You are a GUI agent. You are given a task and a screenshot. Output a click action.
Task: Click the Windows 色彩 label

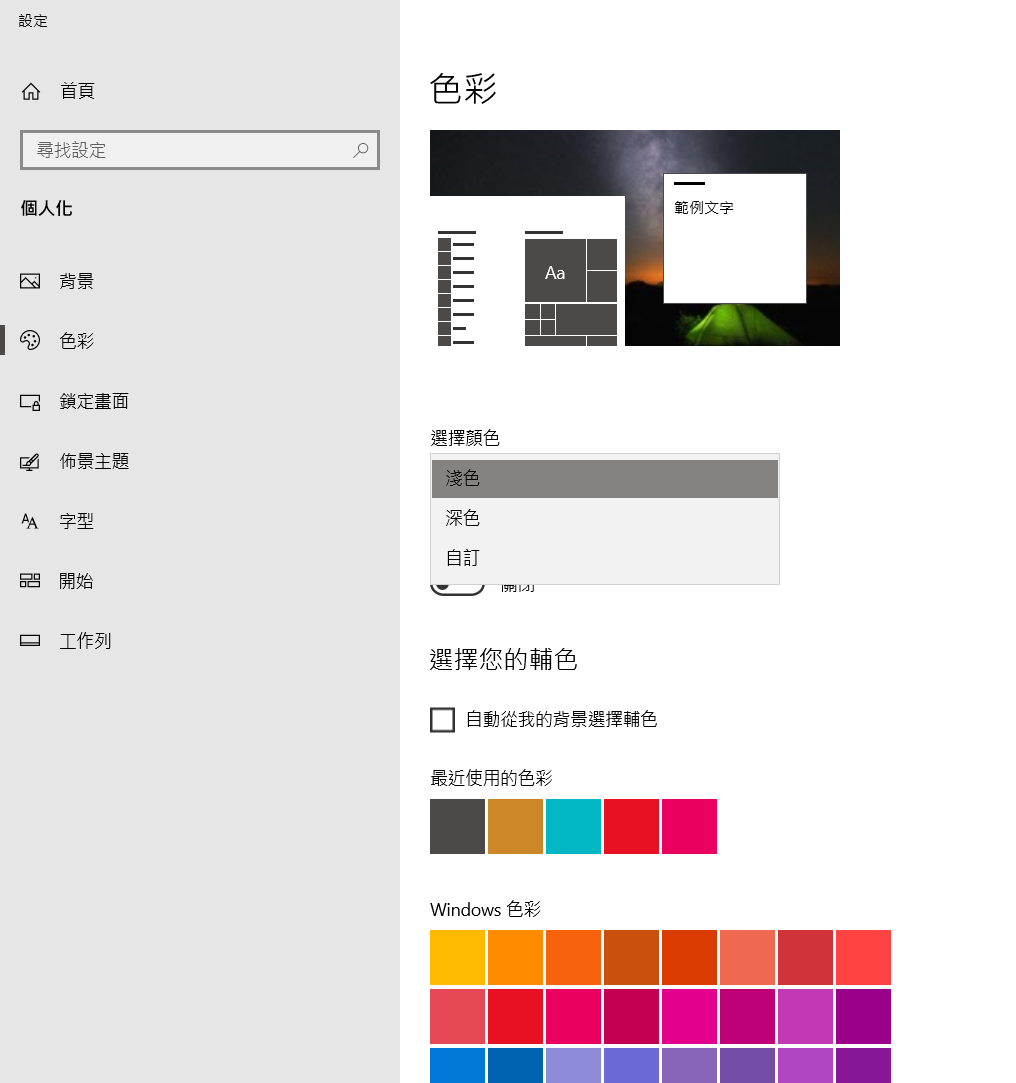tap(486, 910)
